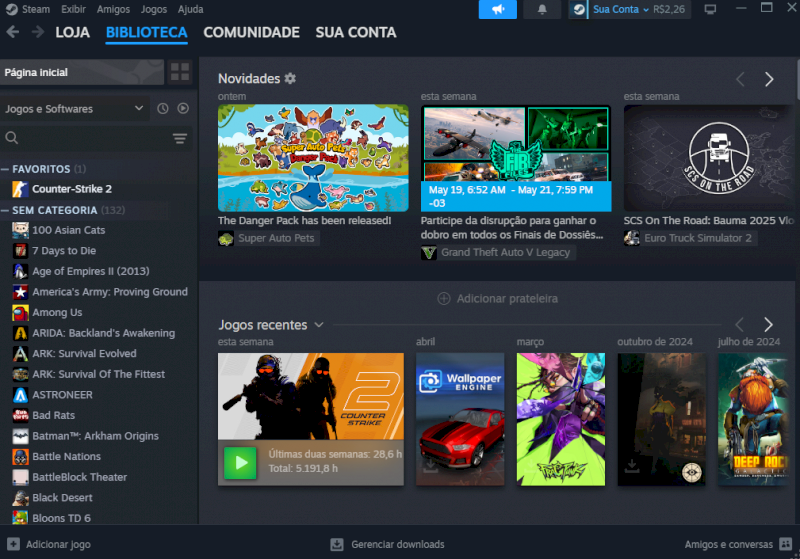The image size is (800, 559).
Task: Click Grand Theft Auto V Legacy tag
Action: pos(505,252)
